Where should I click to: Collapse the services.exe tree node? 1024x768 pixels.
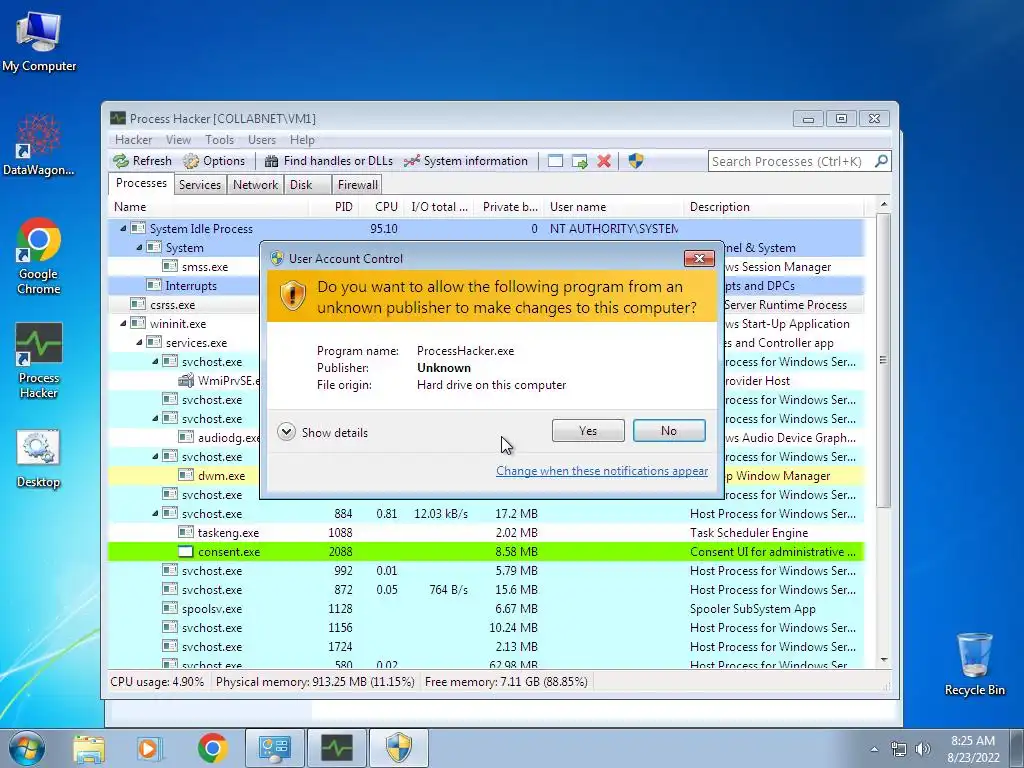tap(139, 342)
